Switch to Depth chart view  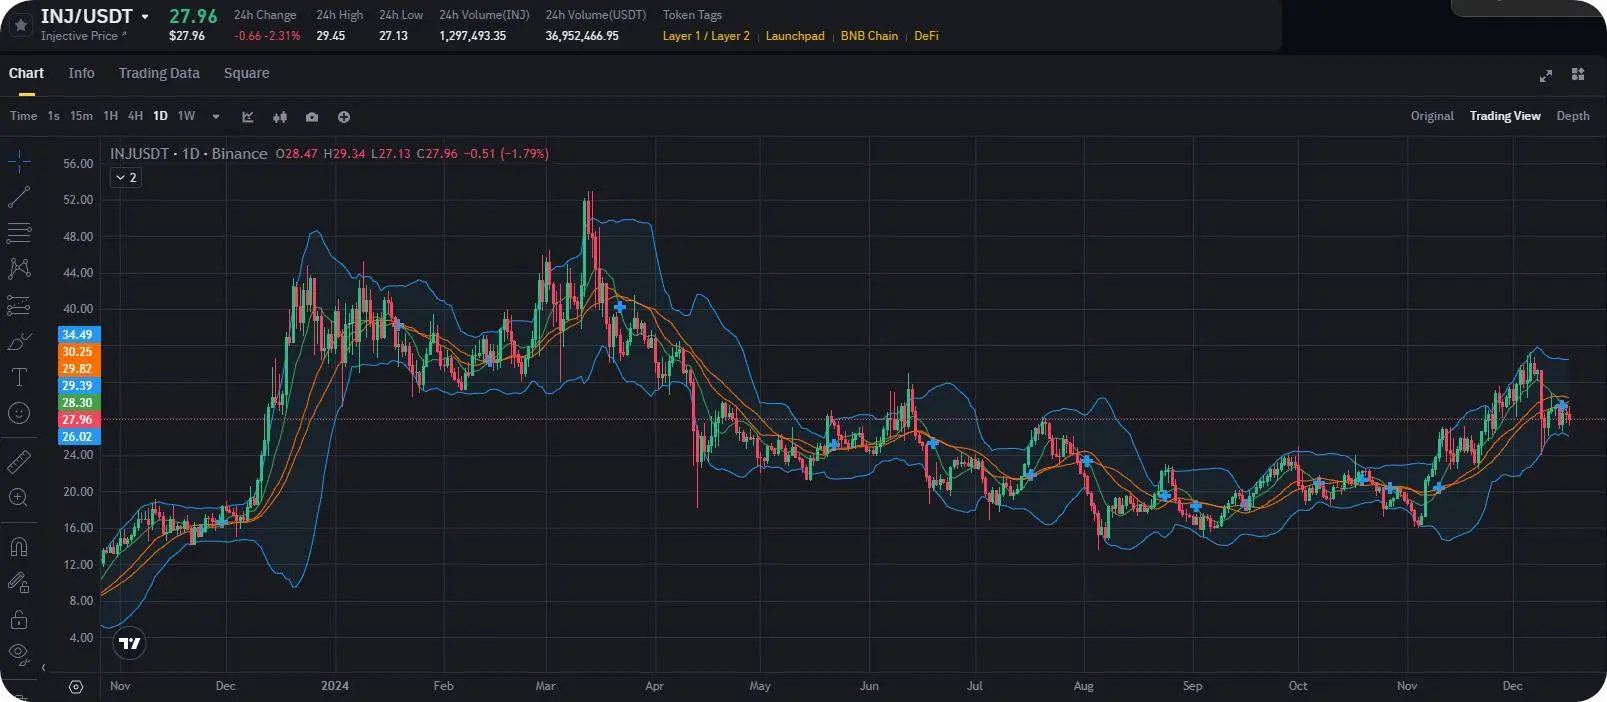1573,116
